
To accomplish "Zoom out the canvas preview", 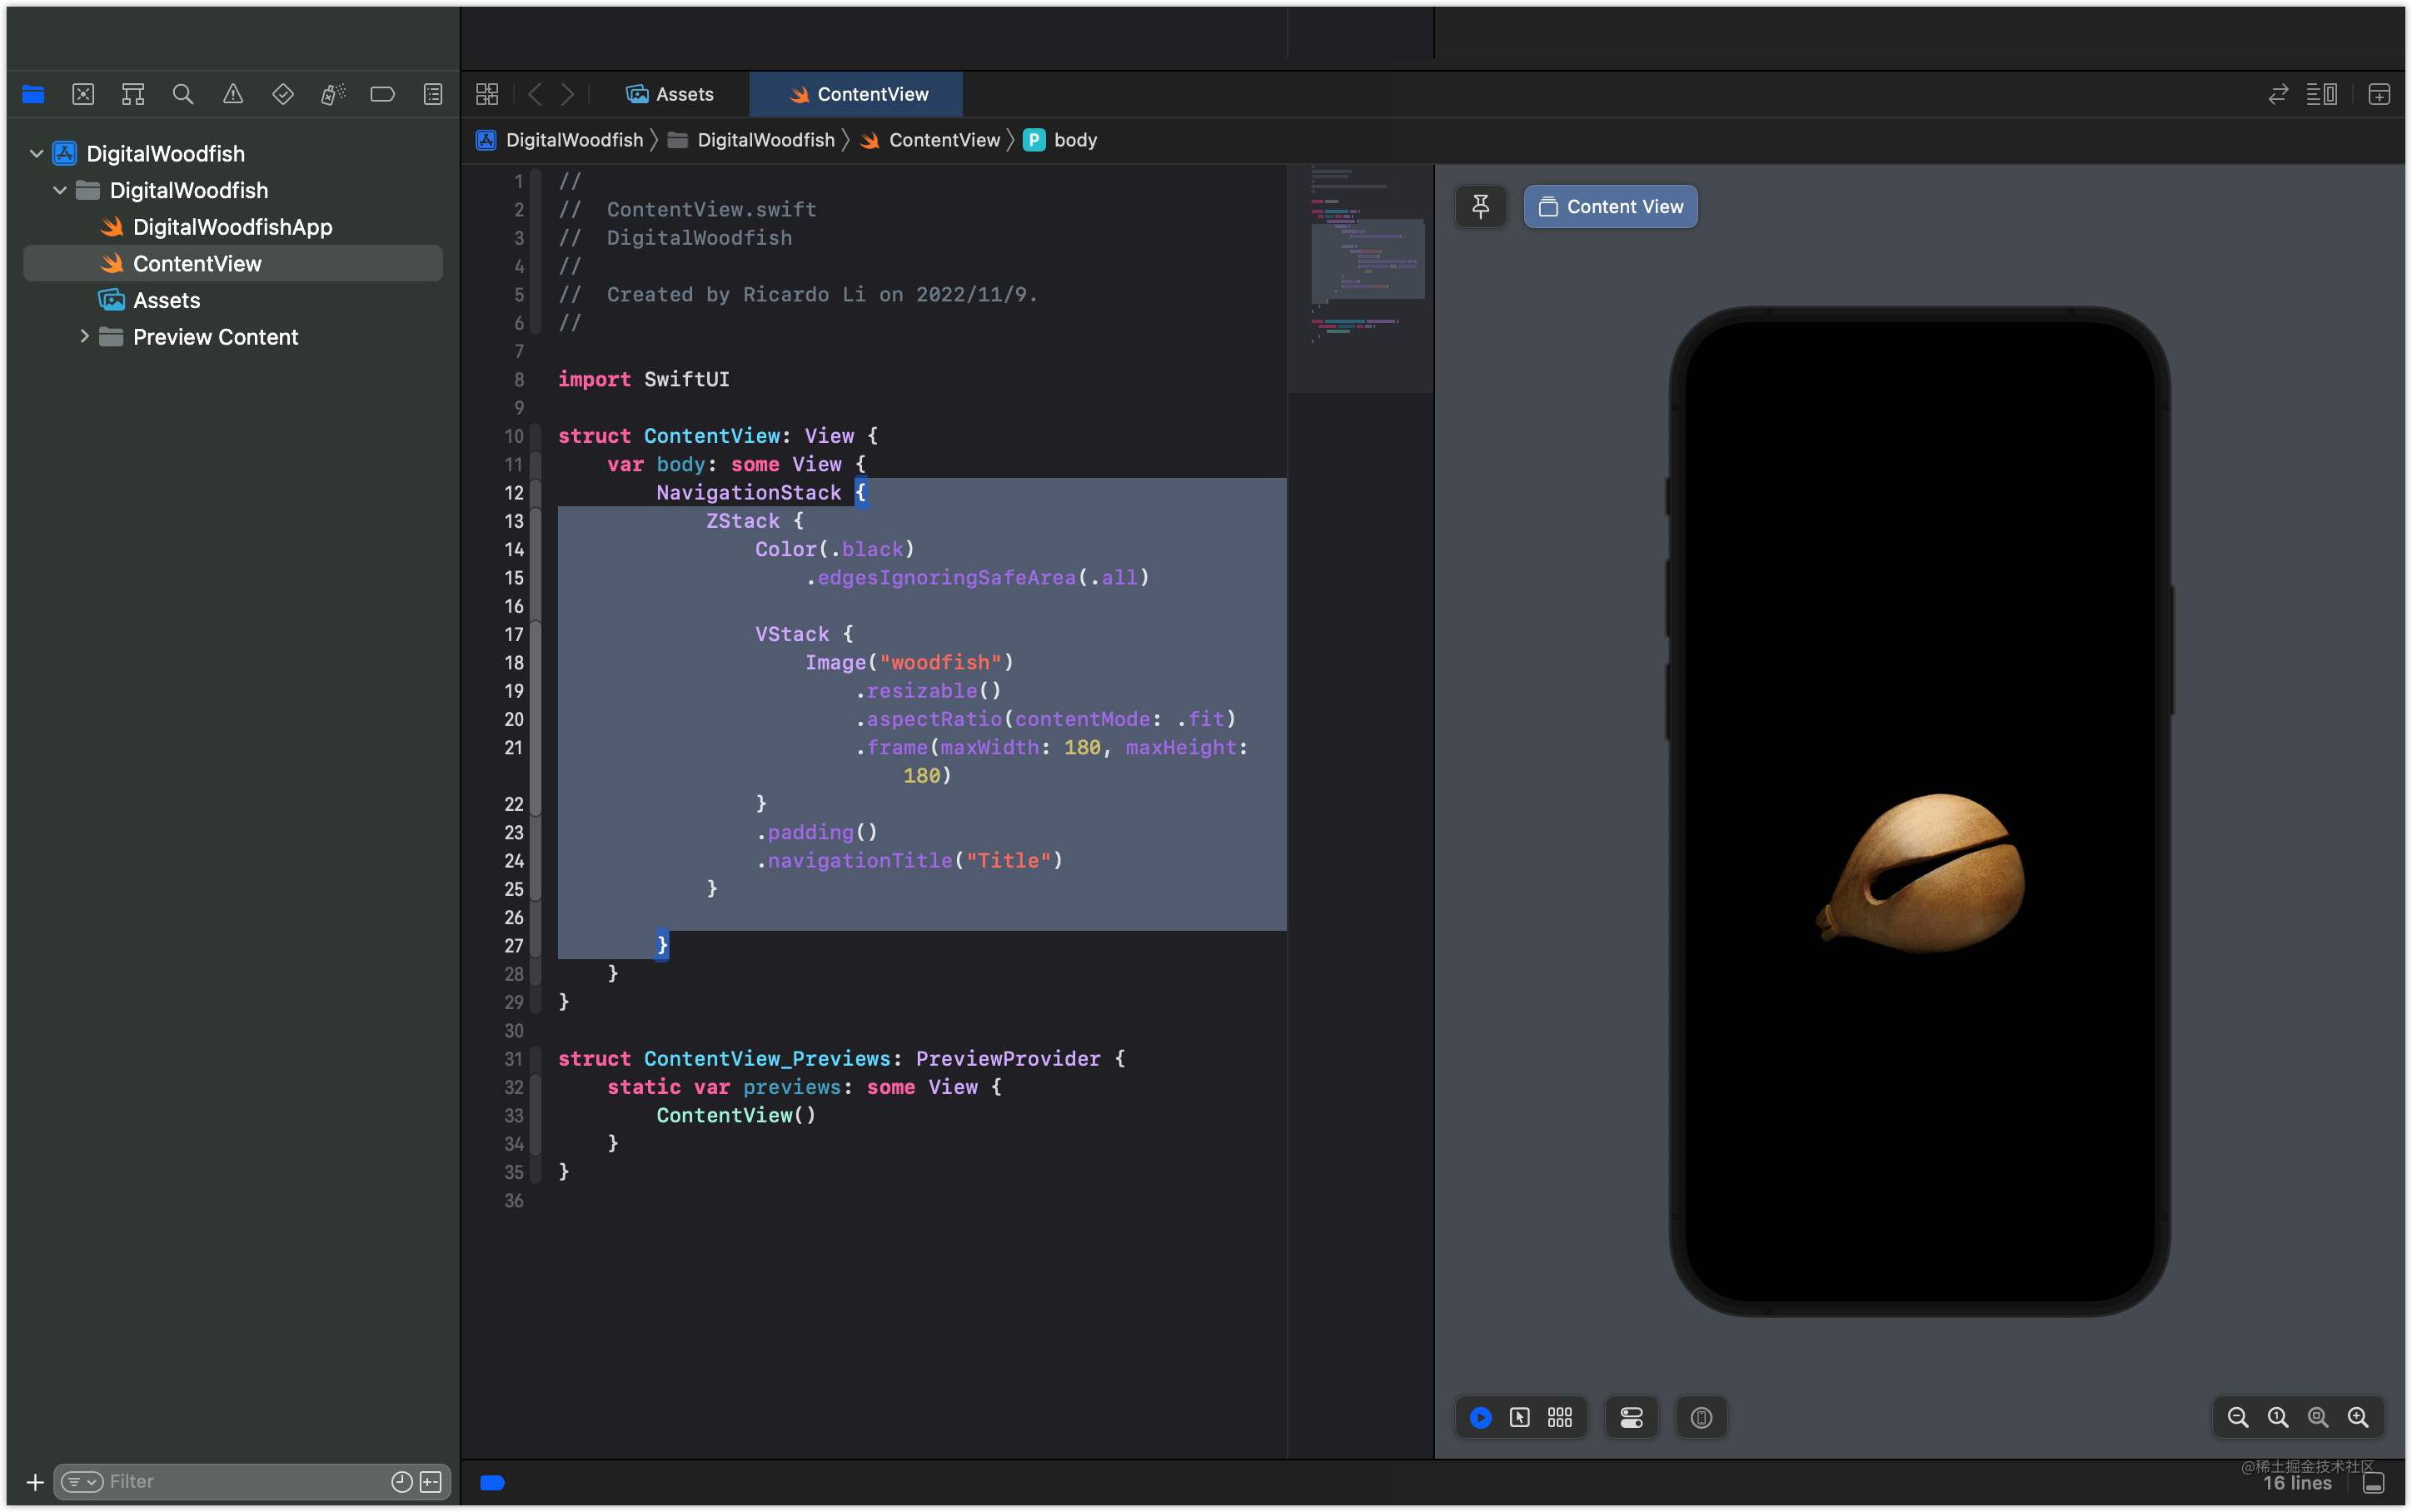I will 2238,1417.
